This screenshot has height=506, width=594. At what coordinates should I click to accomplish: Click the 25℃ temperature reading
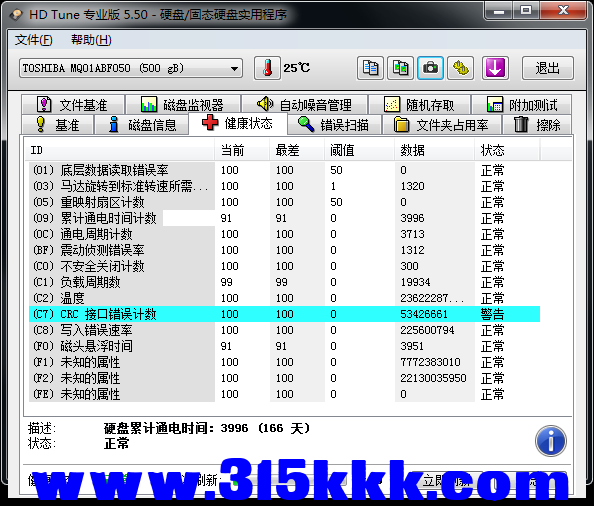pos(297,68)
